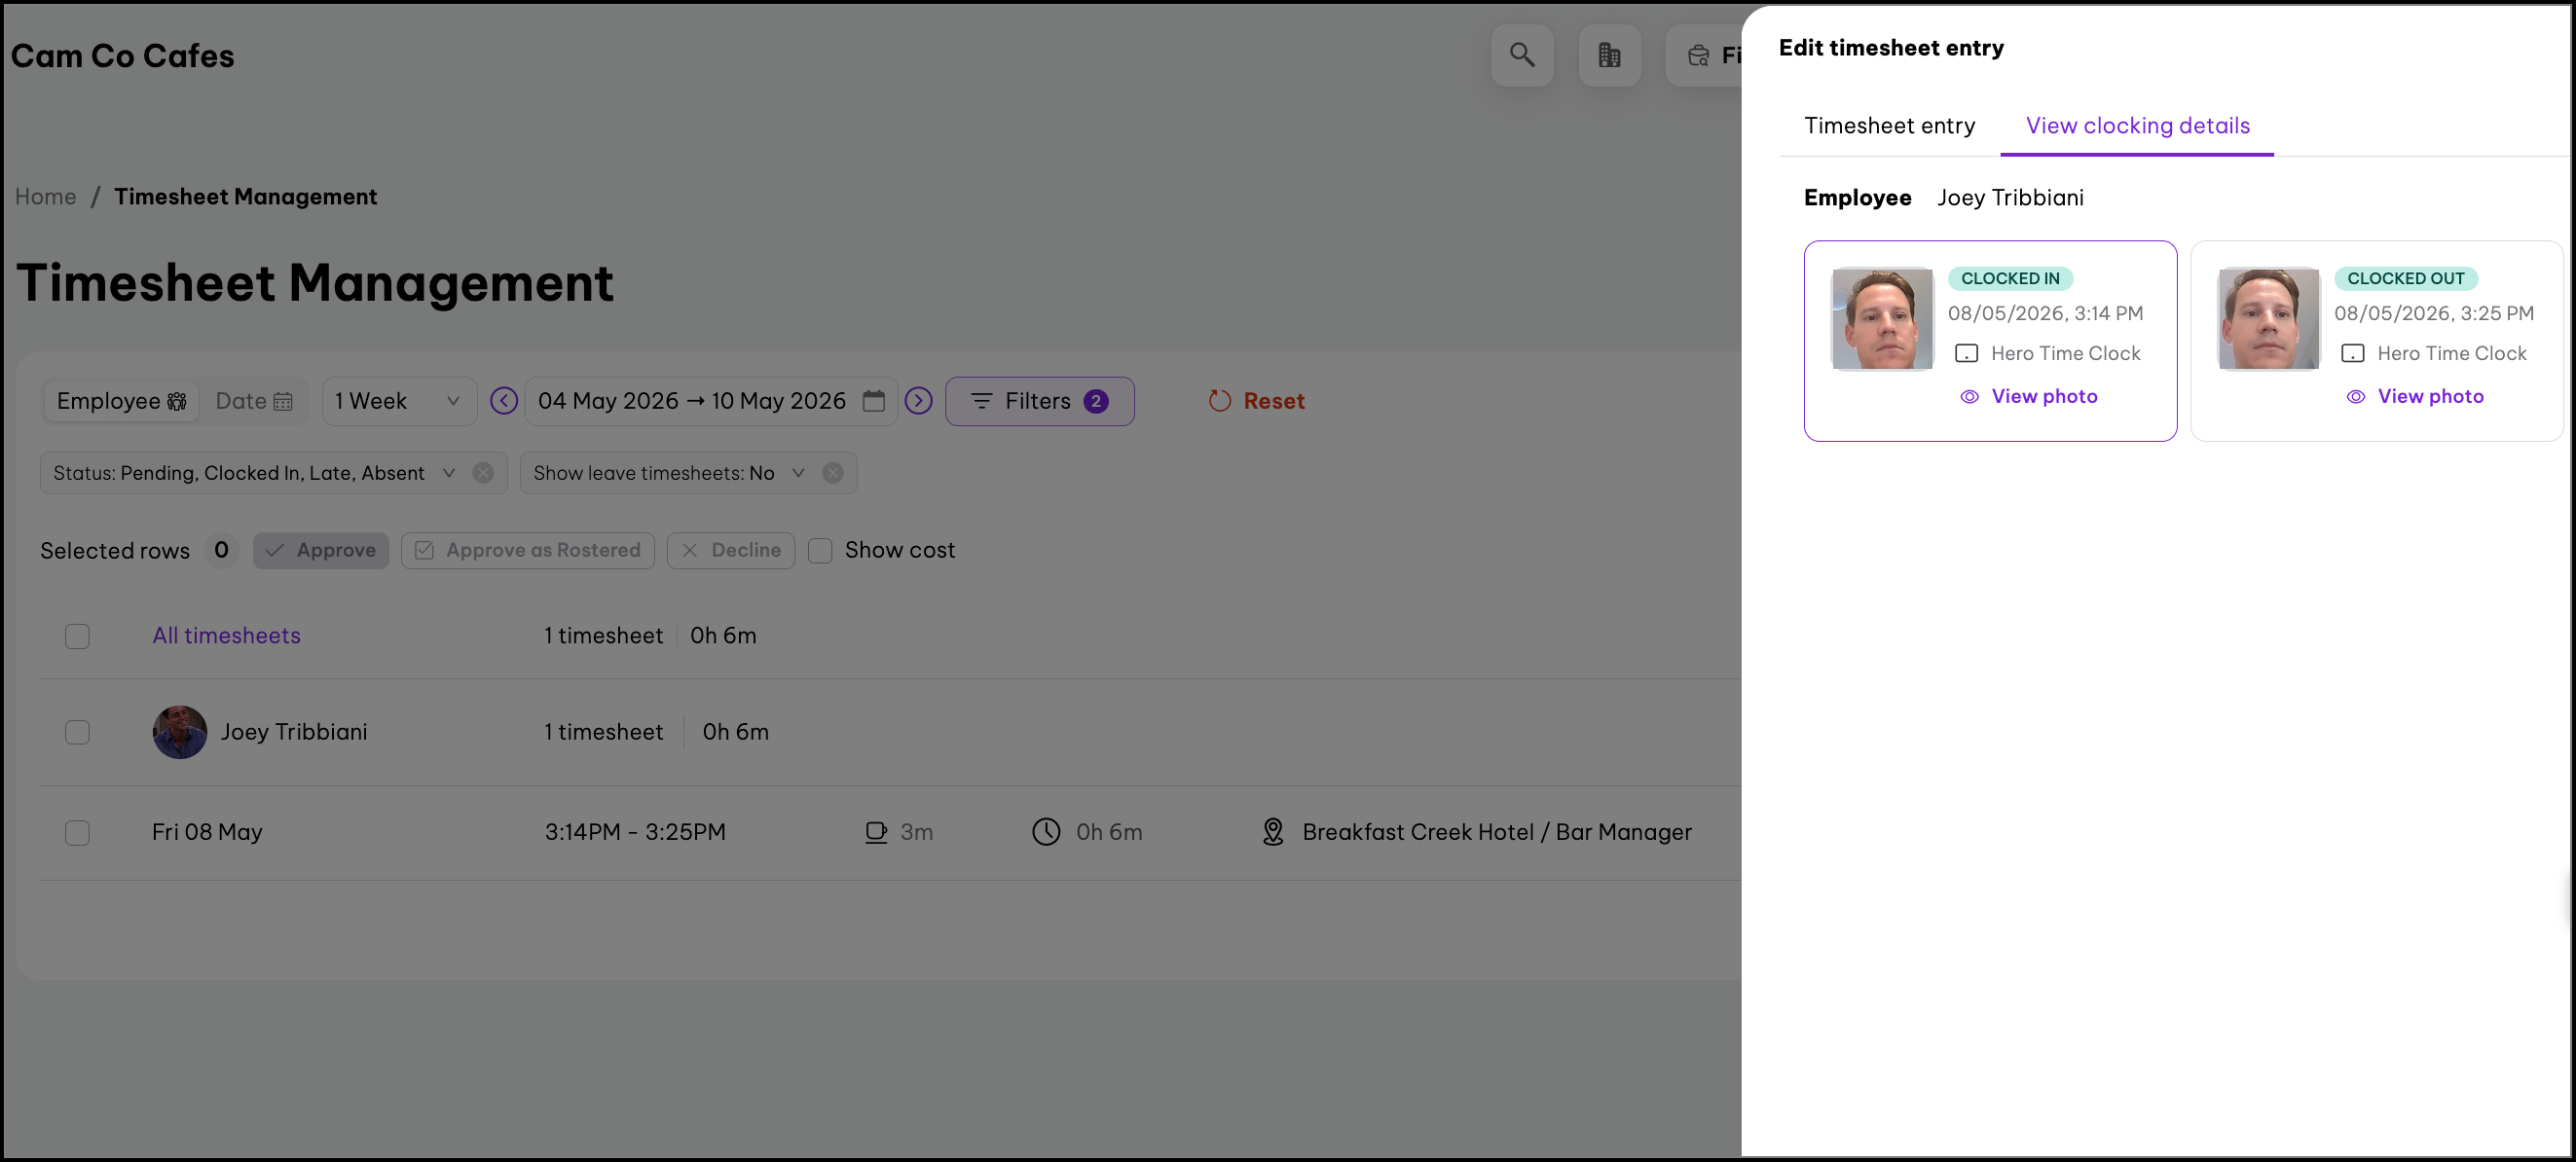Screen dimensions: 2576x1162
Task: Click the Approve button
Action: [320, 550]
